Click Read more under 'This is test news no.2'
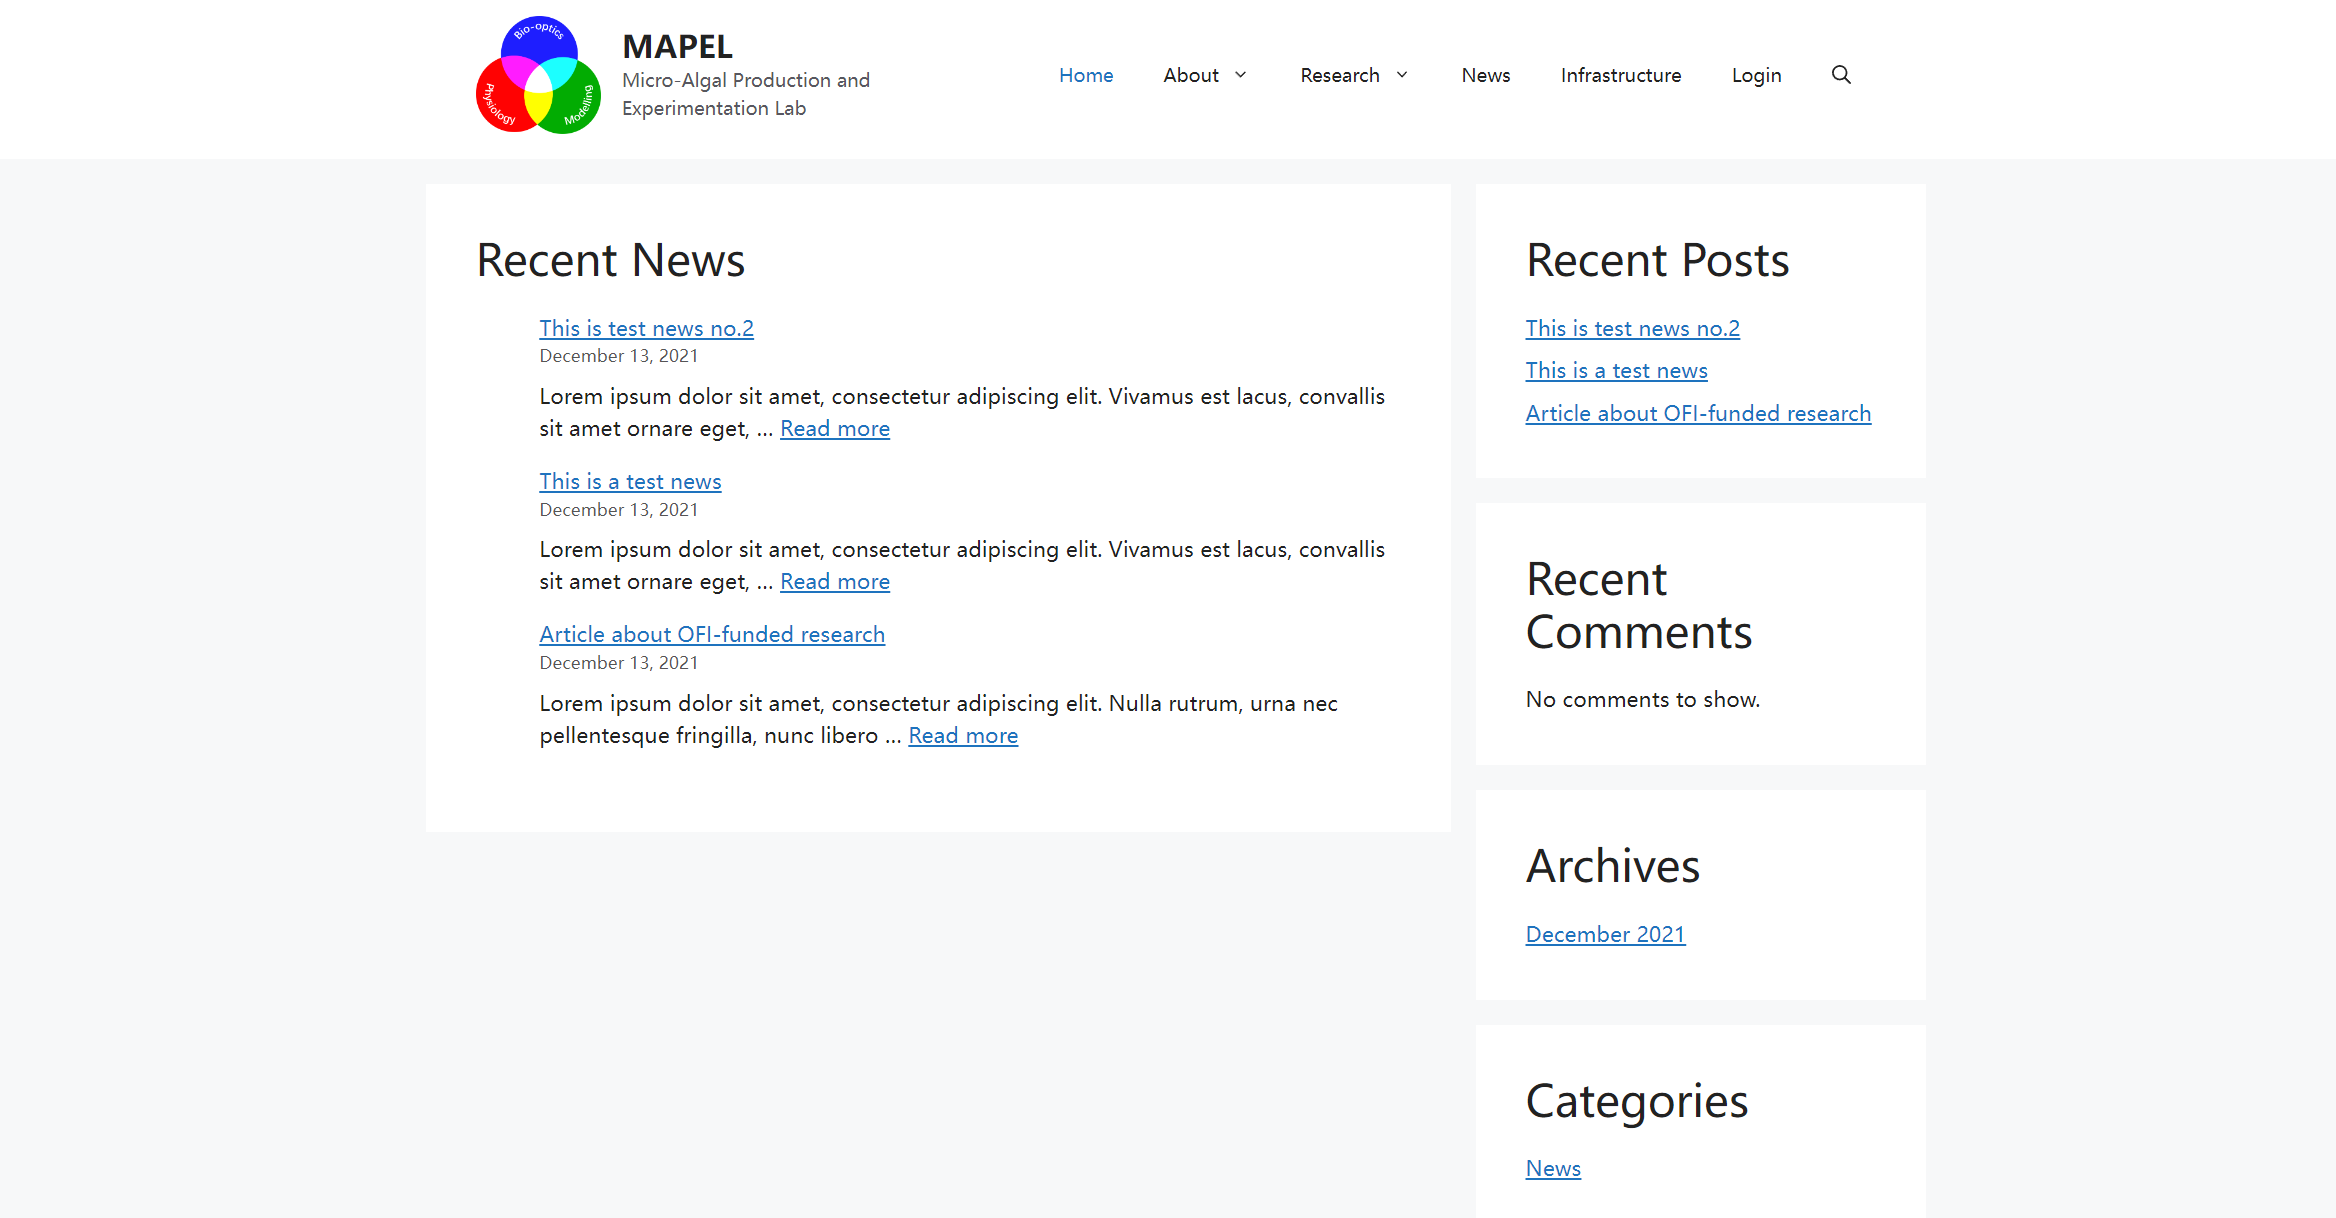Viewport: 2336px width, 1218px height. pyautogui.click(x=835, y=428)
